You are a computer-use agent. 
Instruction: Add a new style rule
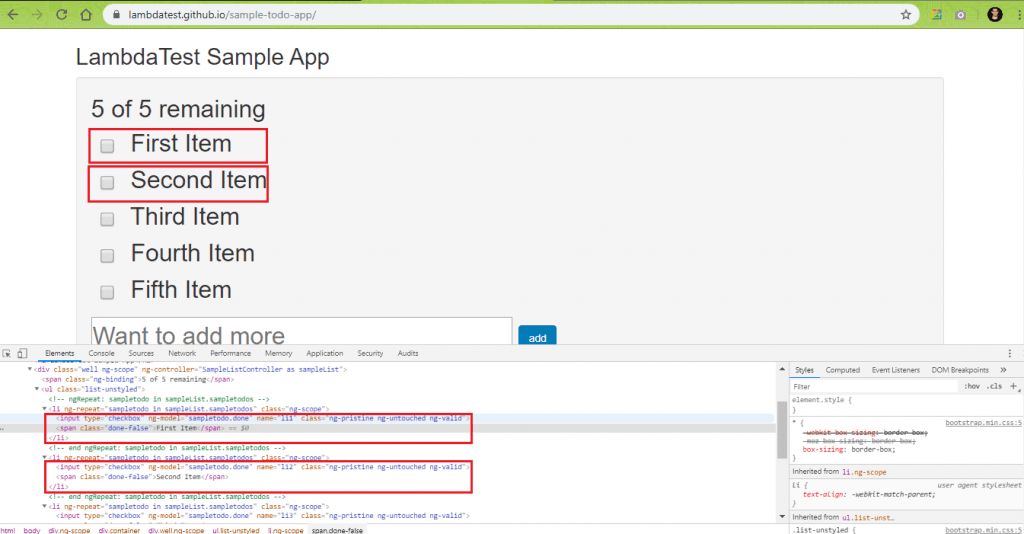1014,386
